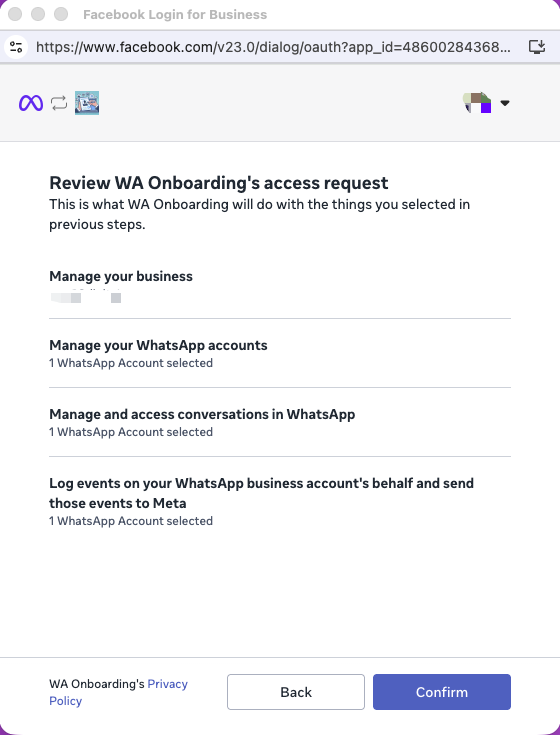The height and width of the screenshot is (735, 560).
Task: Click the 'Facebook Login for Business' window title
Action: coord(175,15)
